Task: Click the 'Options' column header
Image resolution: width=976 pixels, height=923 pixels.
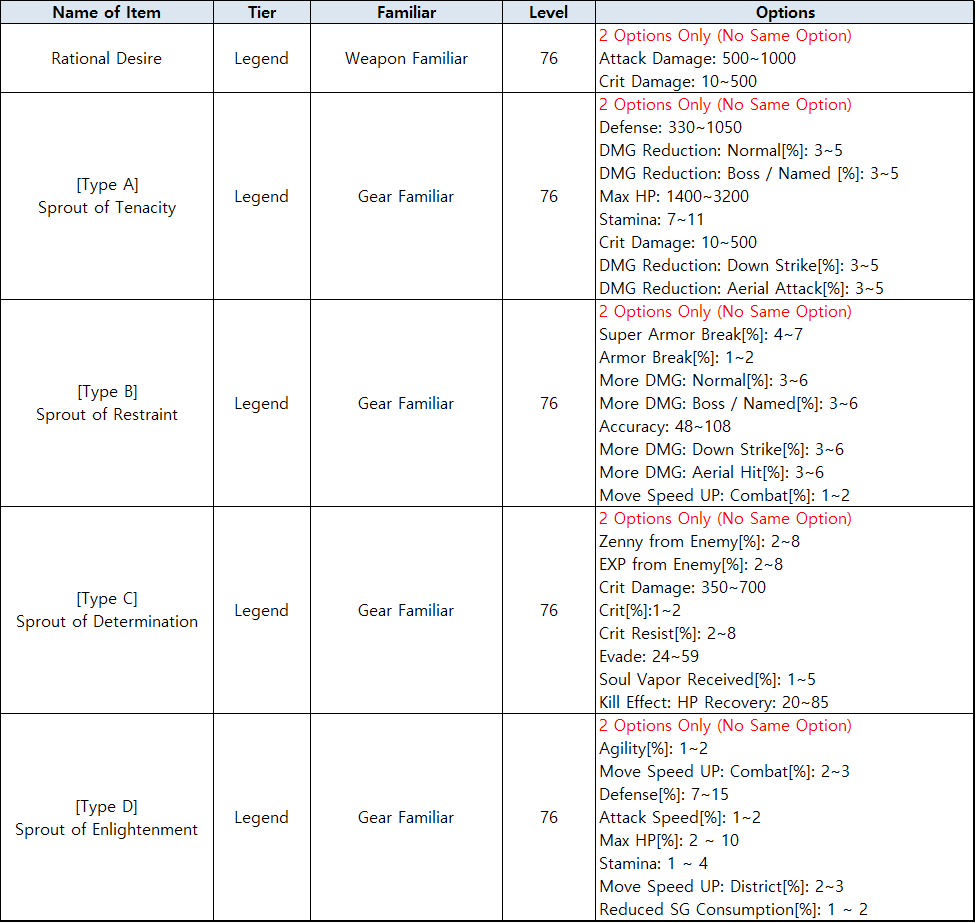Action: tap(785, 12)
